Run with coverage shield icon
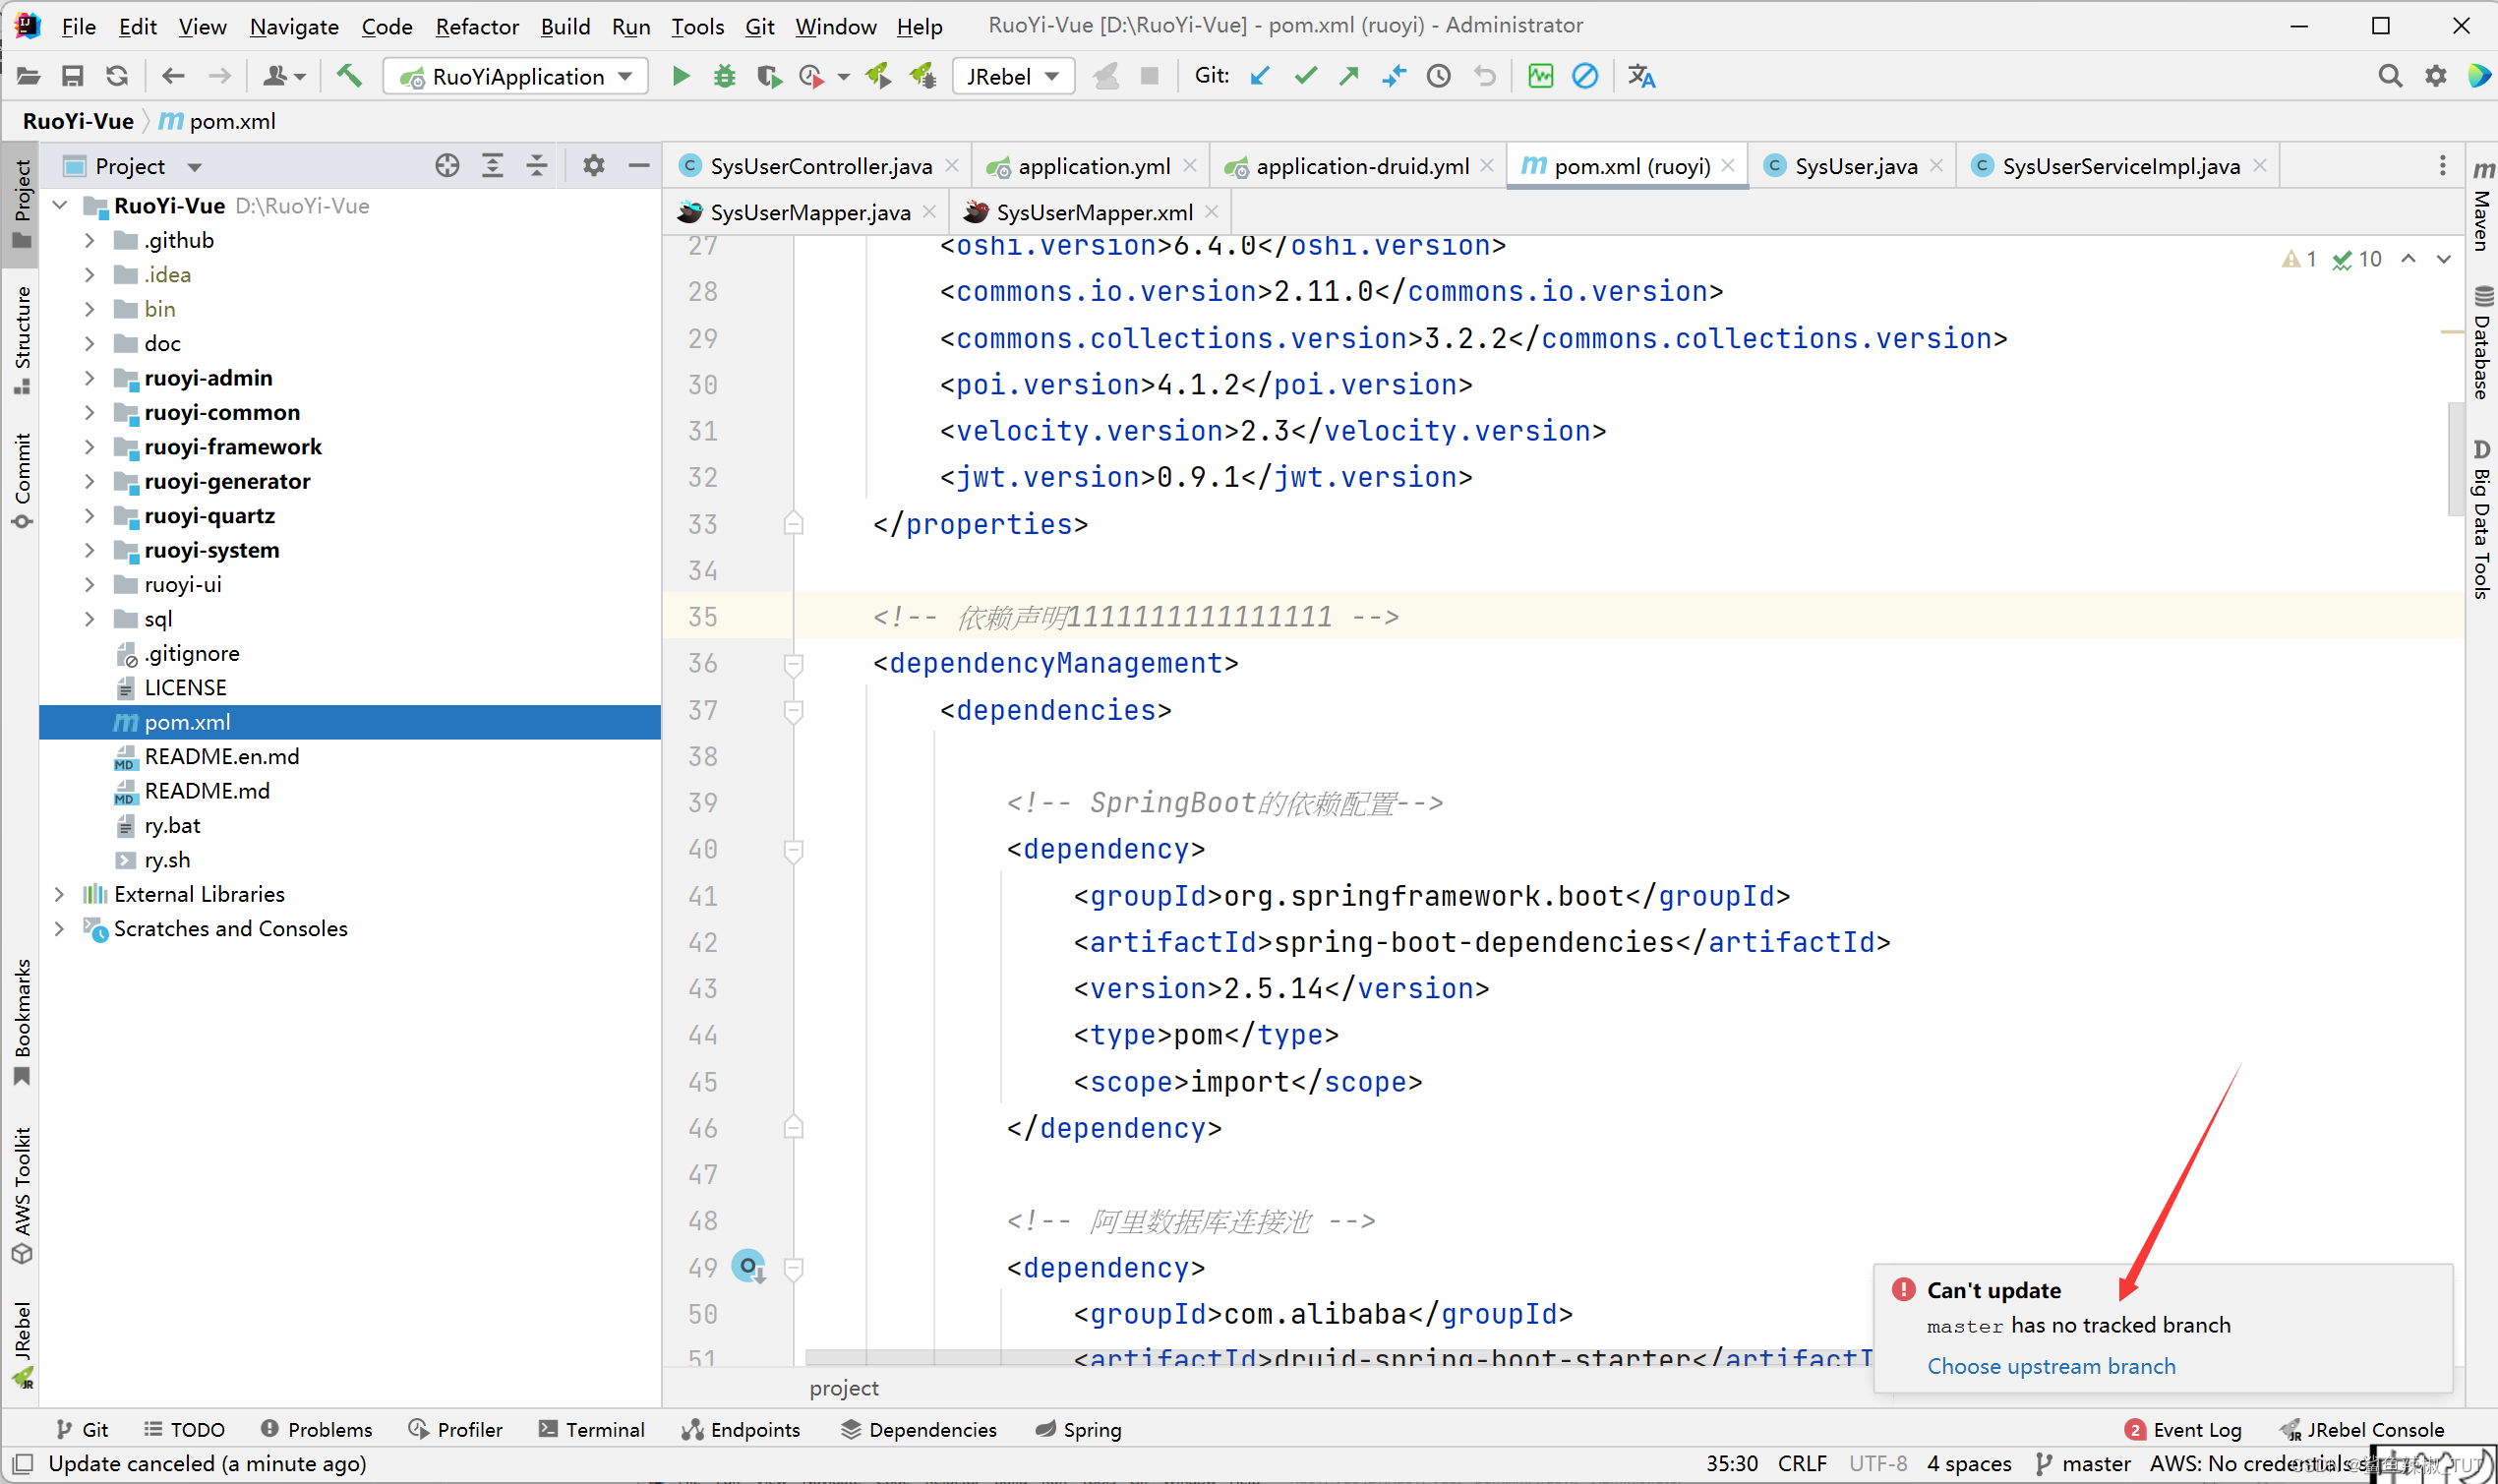 [x=768, y=76]
